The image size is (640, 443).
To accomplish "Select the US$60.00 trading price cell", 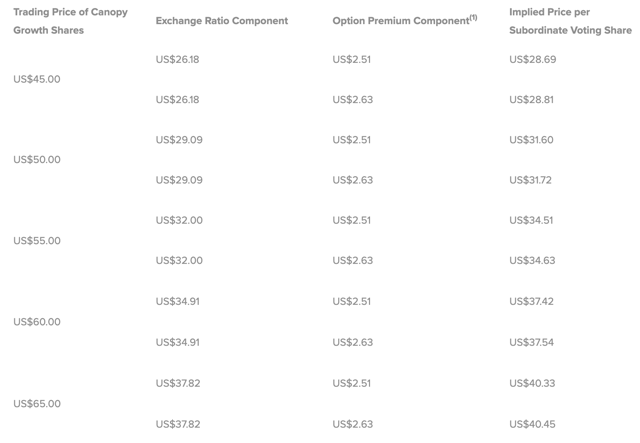I will (37, 322).
